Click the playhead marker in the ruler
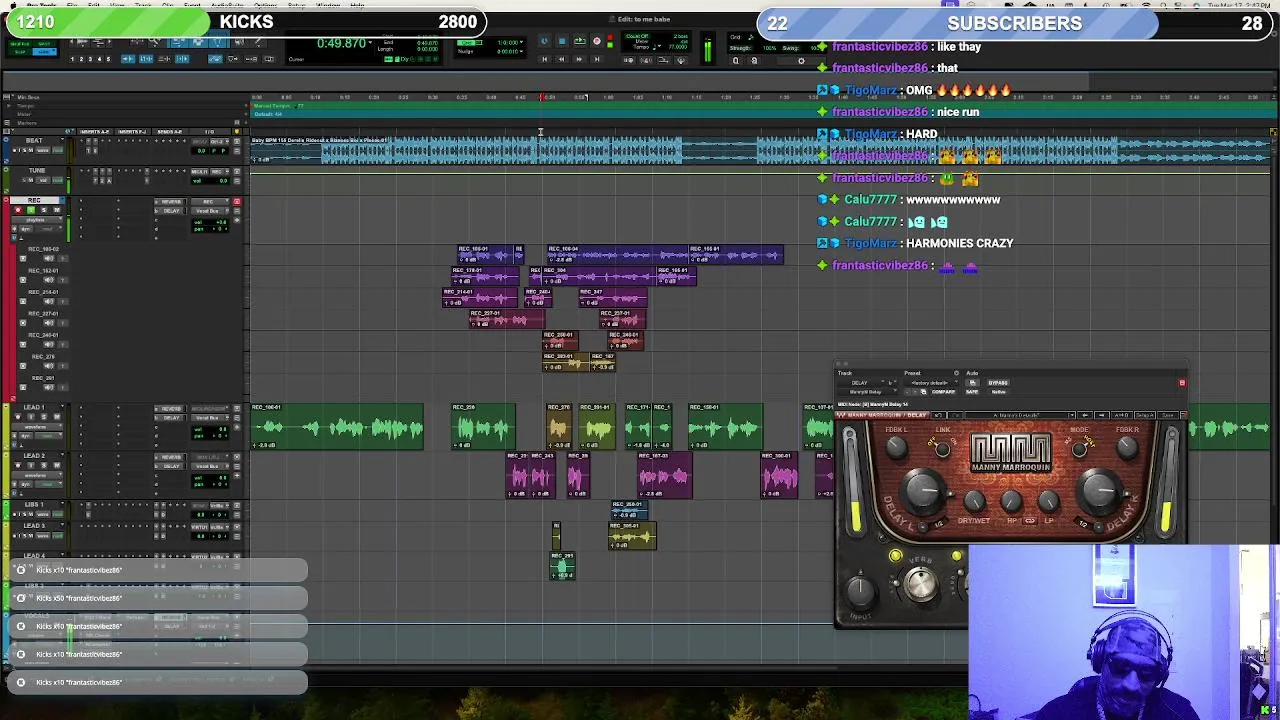The image size is (1280, 720). (541, 97)
